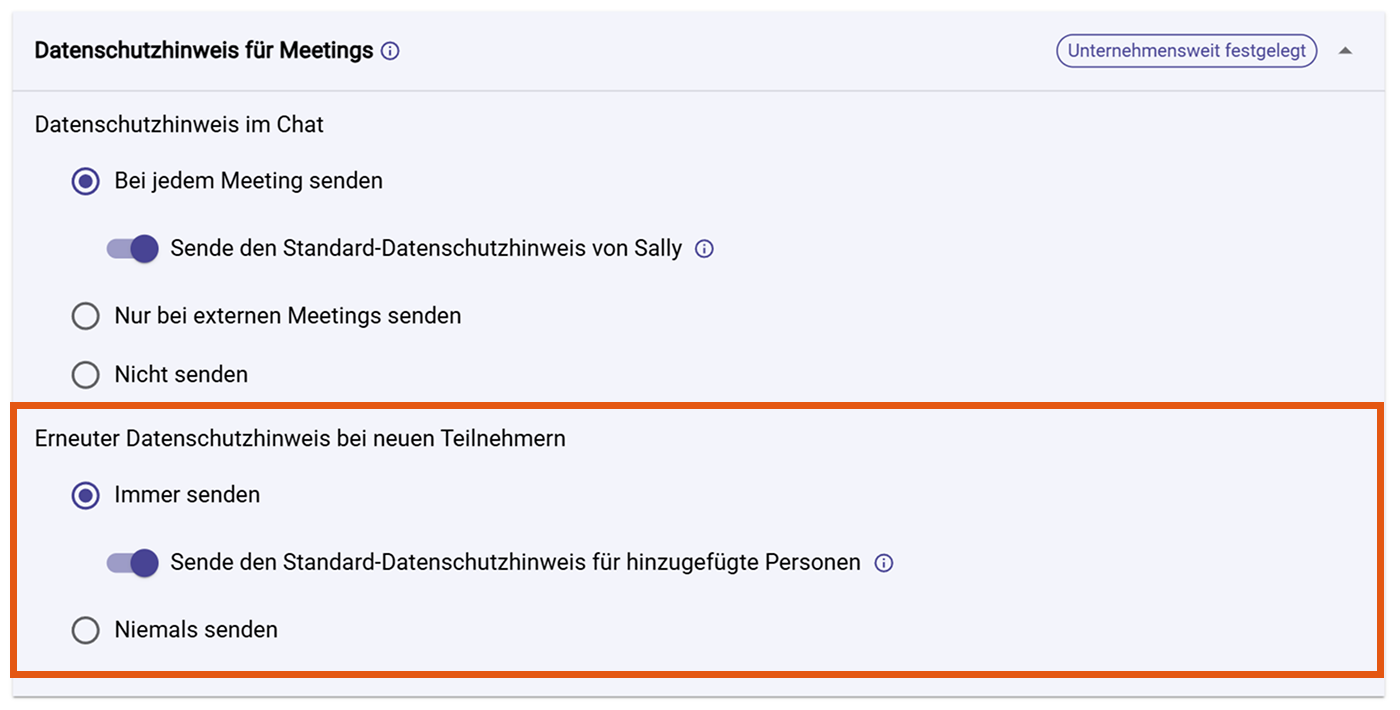Click the Datenschutzhinweis für Meetings heading text
The width and height of the screenshot is (1400, 710).
[x=204, y=51]
